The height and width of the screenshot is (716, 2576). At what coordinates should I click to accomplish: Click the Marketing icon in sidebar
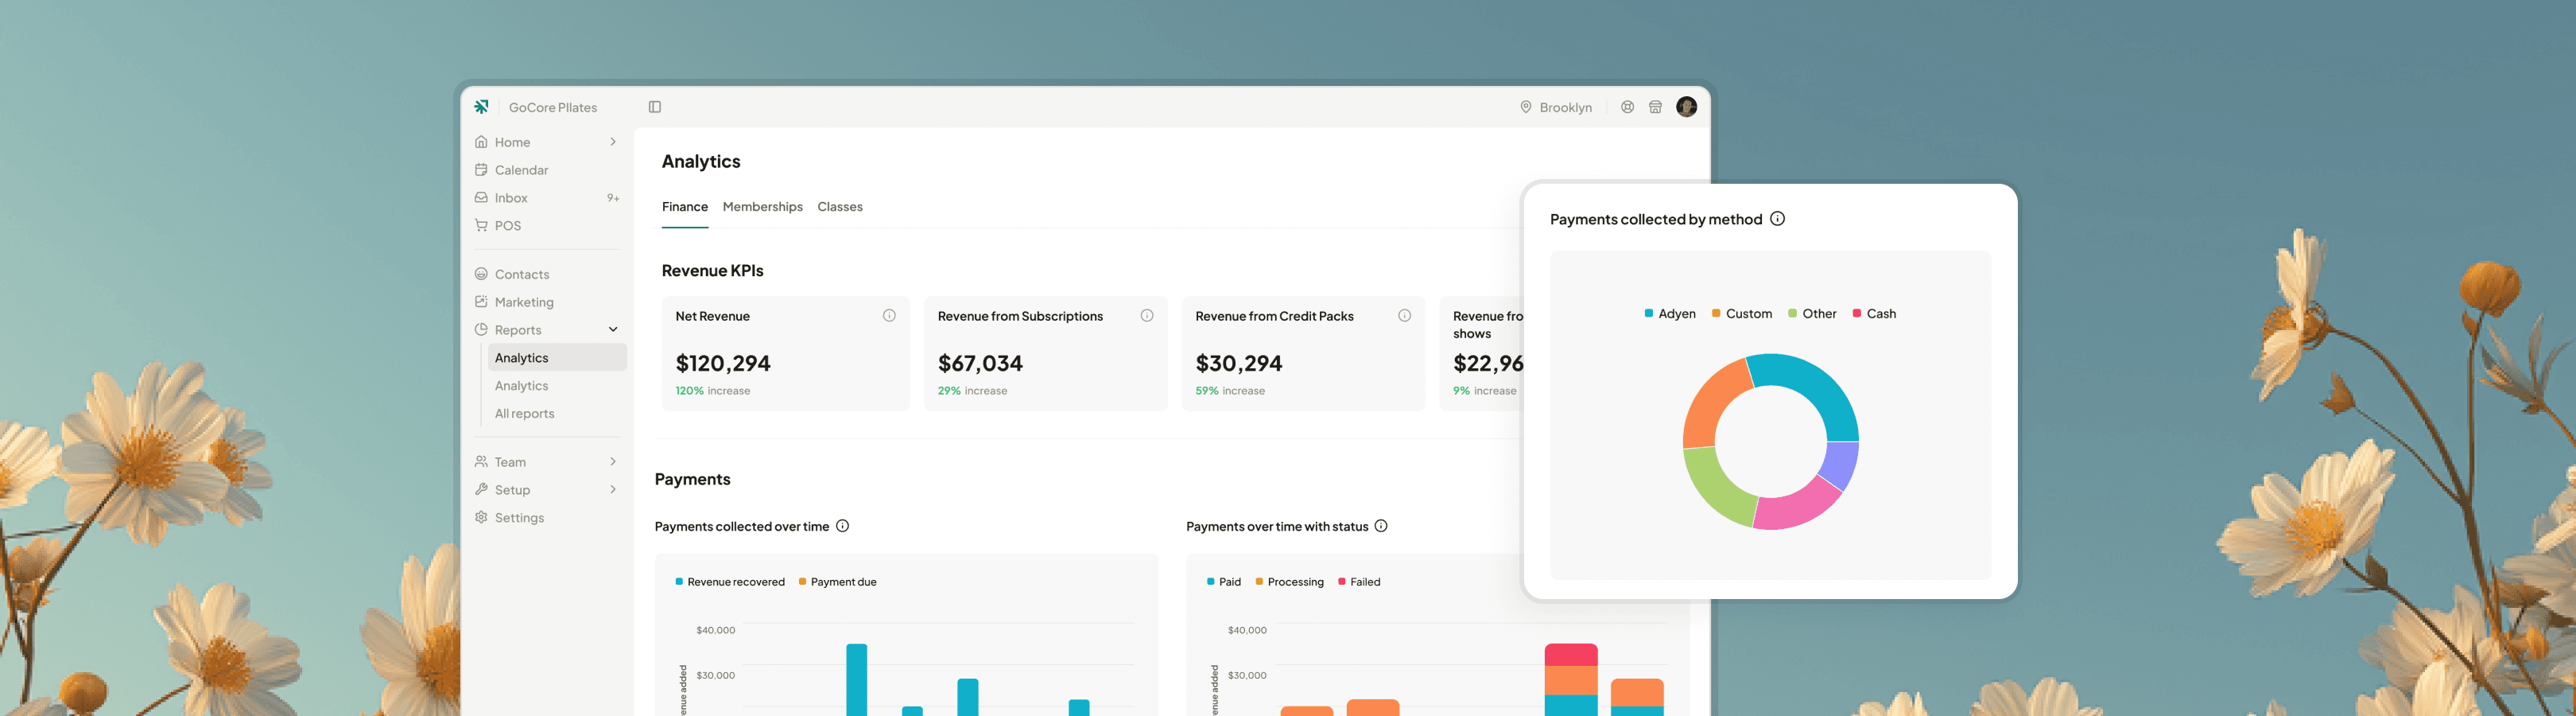[481, 302]
